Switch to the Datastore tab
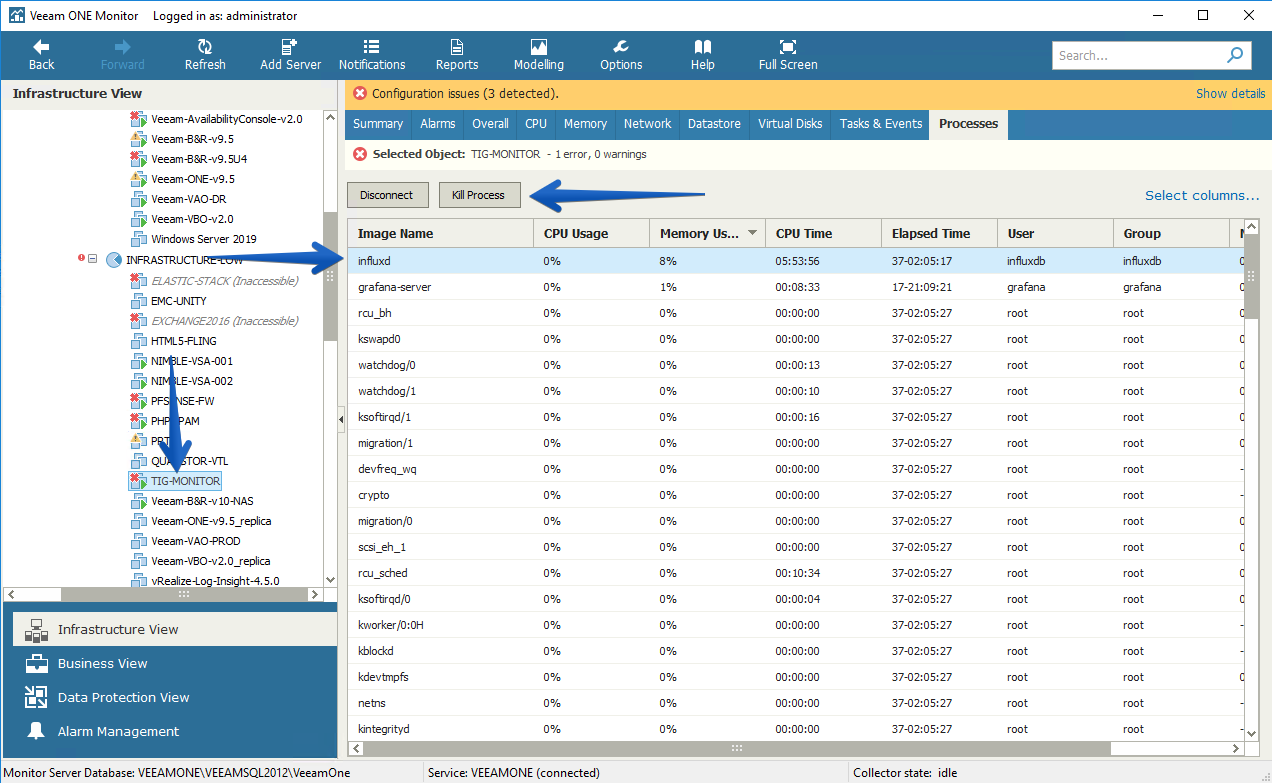Viewport: 1272px width, 783px height. pyautogui.click(x=714, y=124)
